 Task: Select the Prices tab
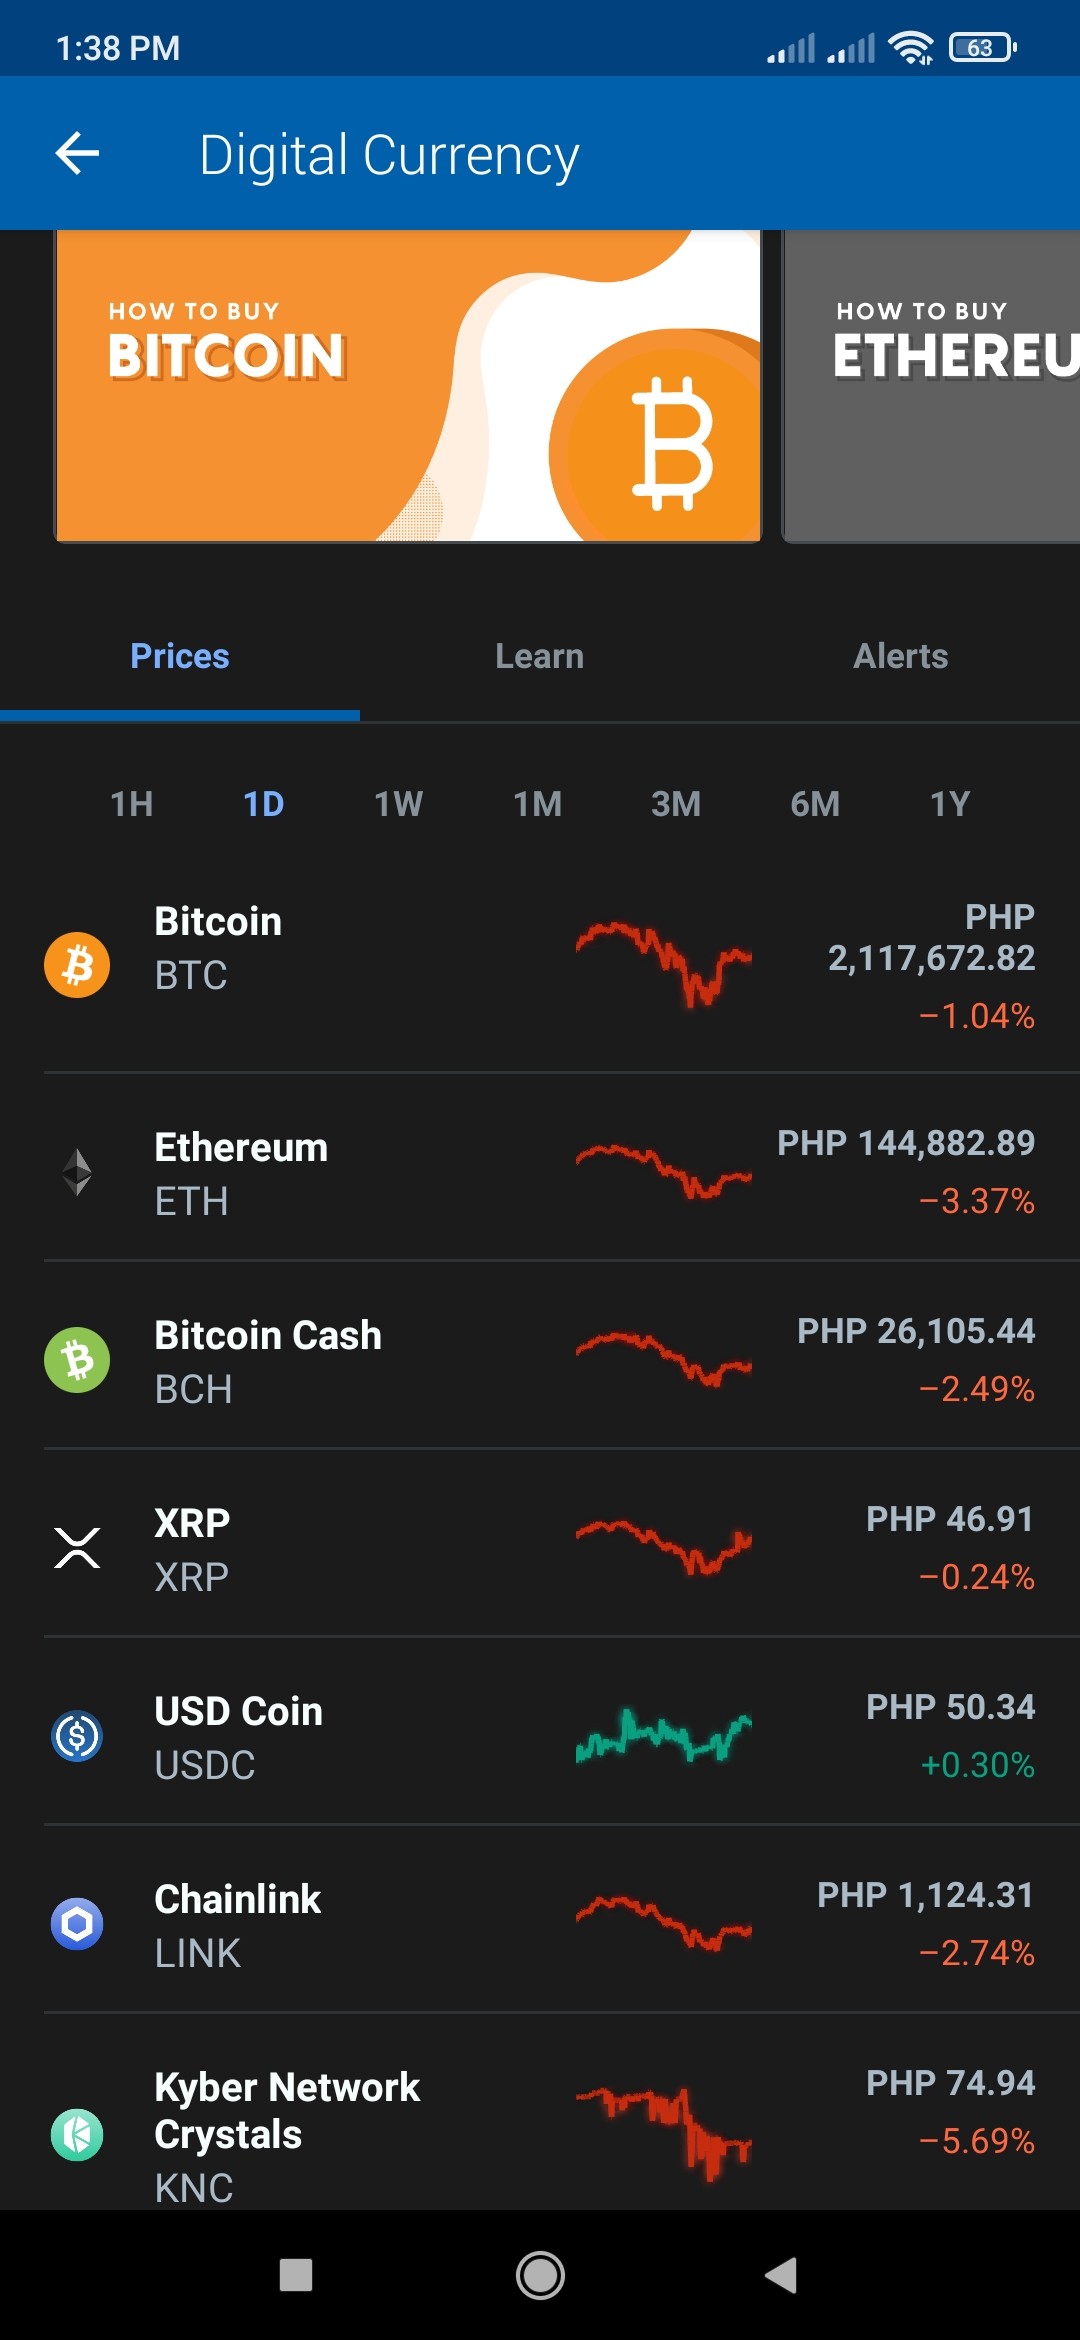coord(180,656)
